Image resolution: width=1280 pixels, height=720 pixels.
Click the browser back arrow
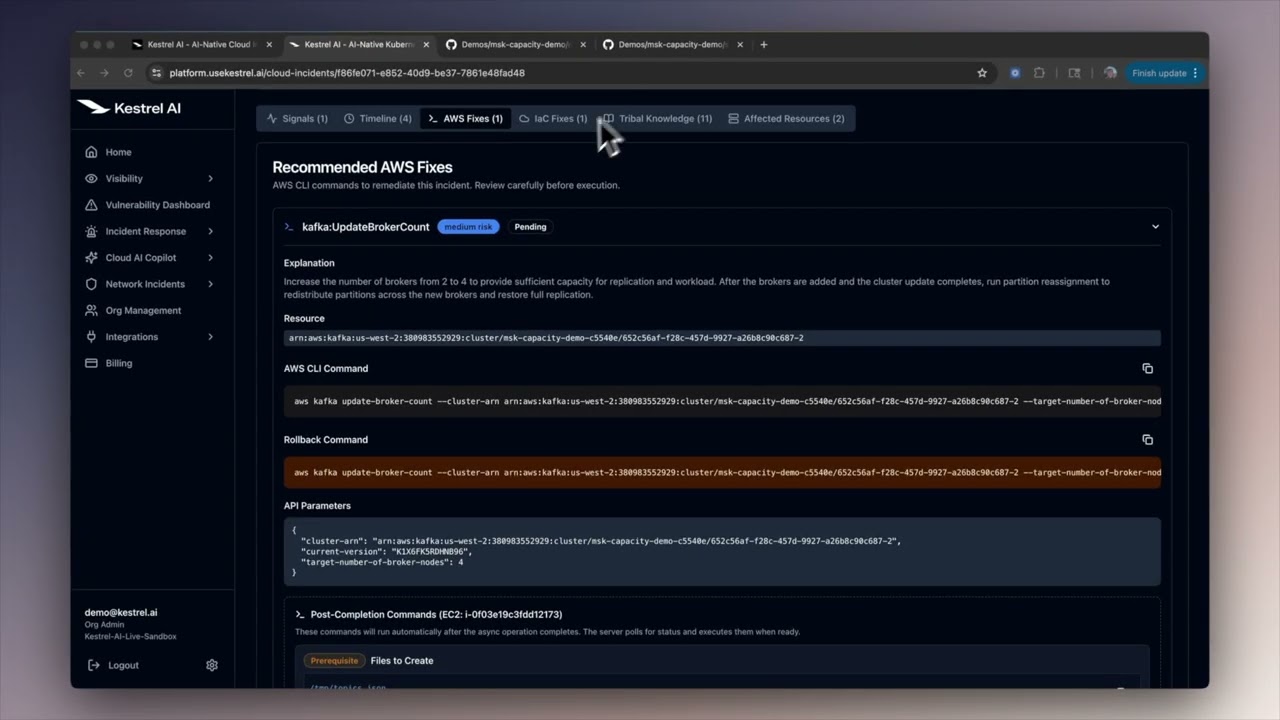82,73
